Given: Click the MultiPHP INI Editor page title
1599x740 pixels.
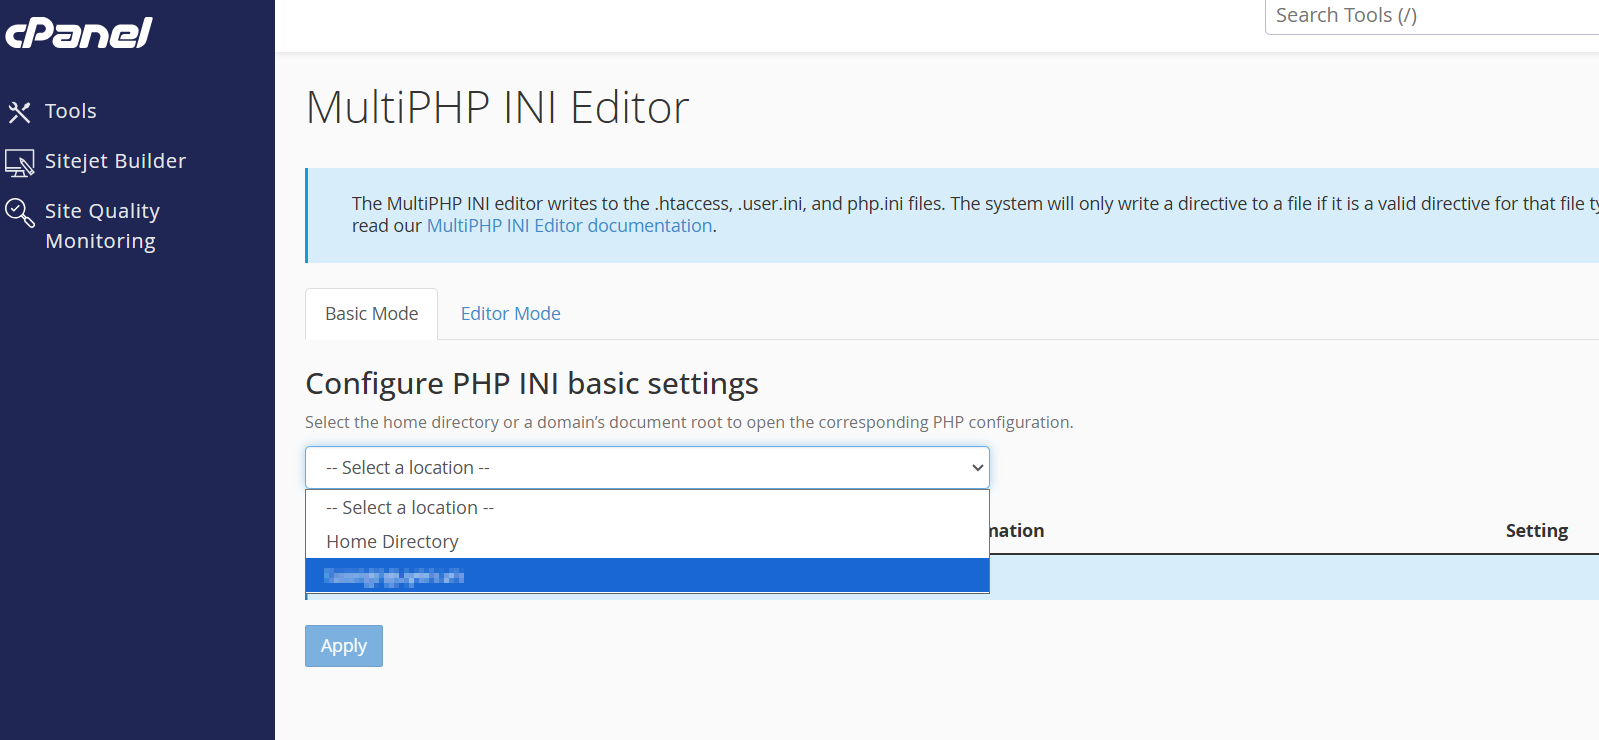Looking at the screenshot, I should 497,107.
